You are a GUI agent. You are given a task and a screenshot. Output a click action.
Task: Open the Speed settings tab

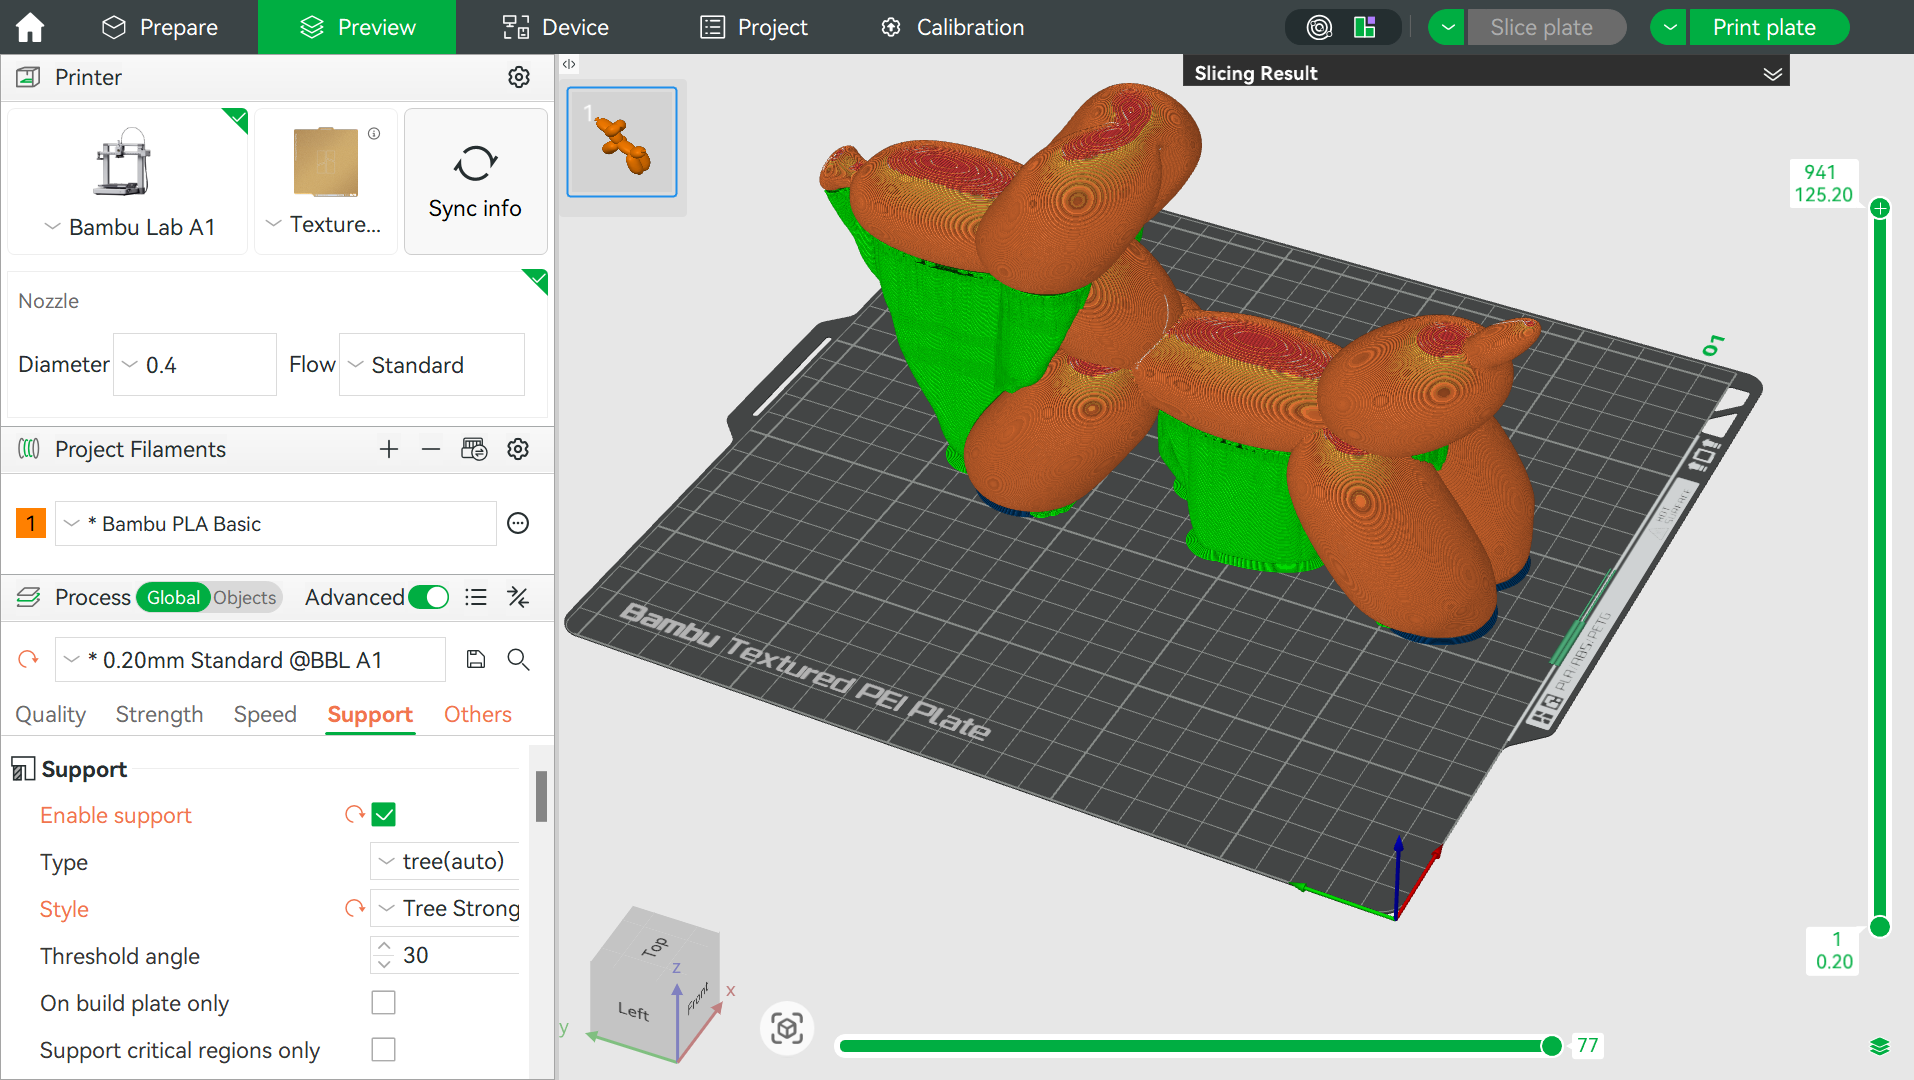coord(265,714)
